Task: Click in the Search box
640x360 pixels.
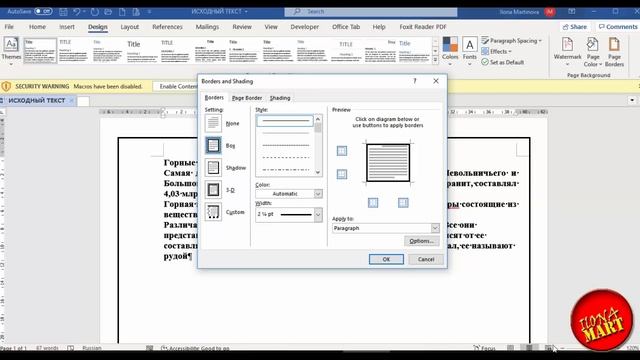Action: coord(371,12)
